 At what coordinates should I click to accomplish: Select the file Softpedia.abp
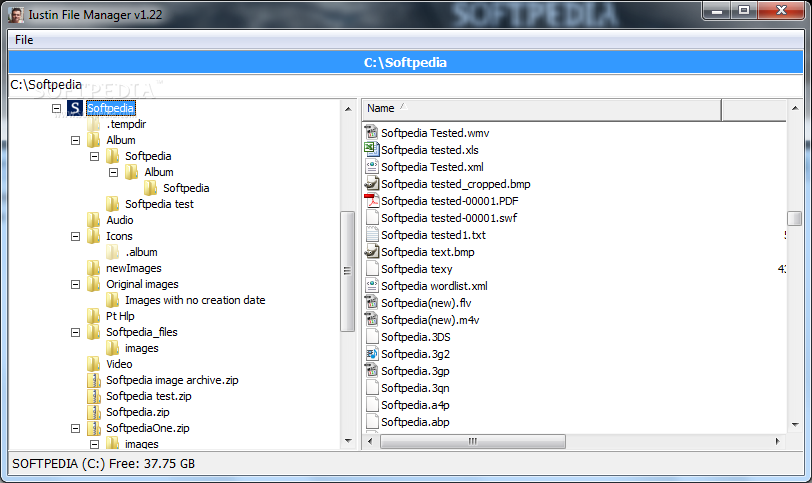[415, 422]
